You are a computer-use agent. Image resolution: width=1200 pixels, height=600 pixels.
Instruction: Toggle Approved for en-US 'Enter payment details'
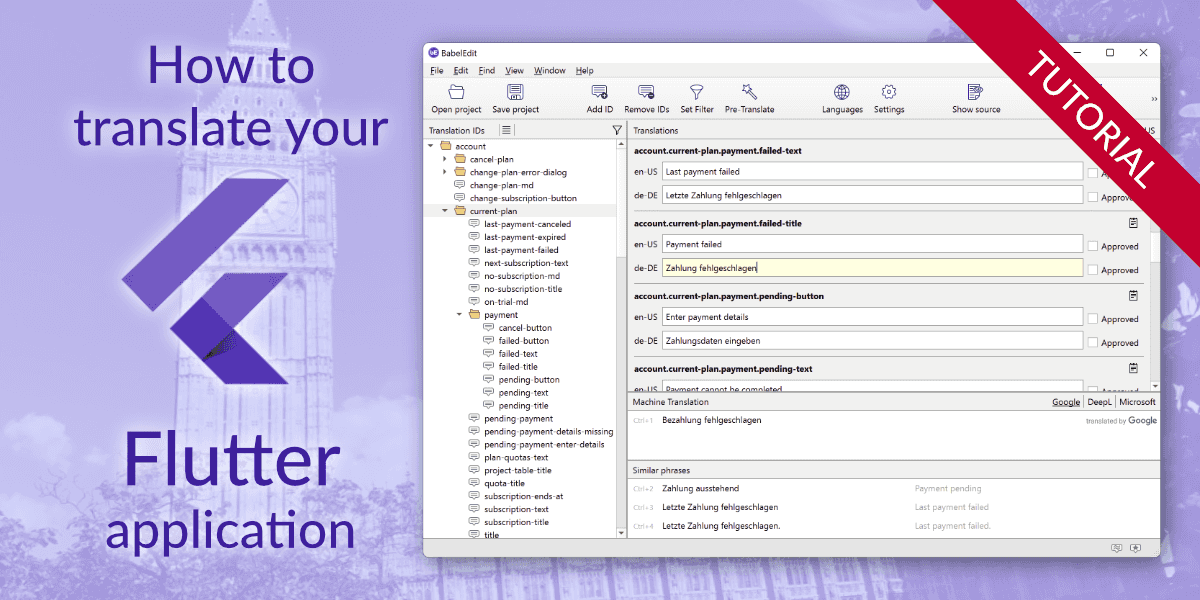1093,319
